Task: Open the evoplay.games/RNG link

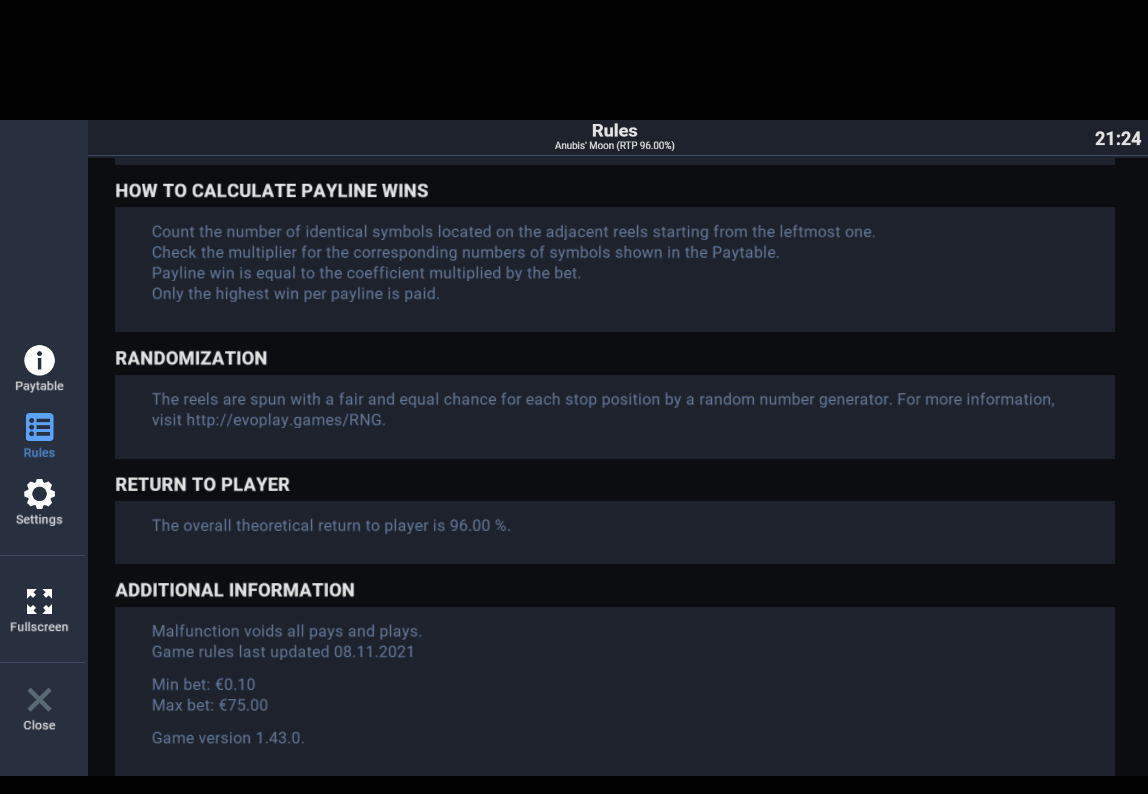Action: coord(285,420)
